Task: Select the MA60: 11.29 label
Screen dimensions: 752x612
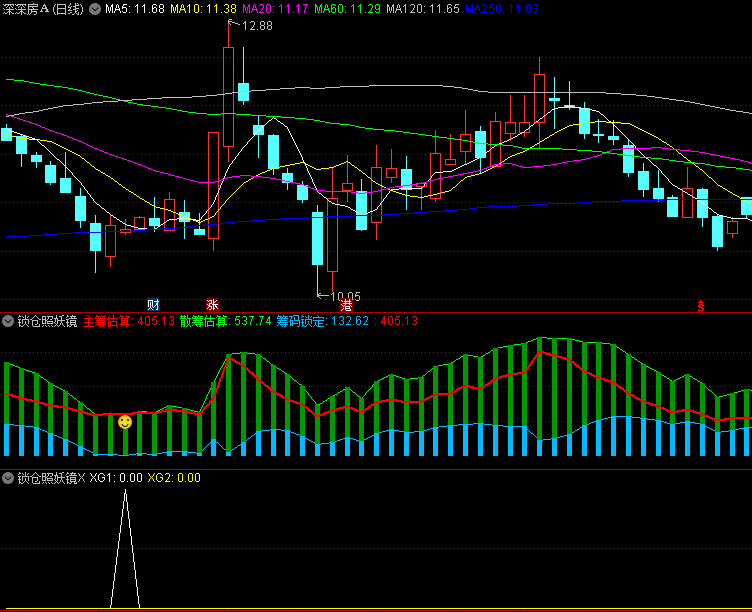Action: point(347,9)
